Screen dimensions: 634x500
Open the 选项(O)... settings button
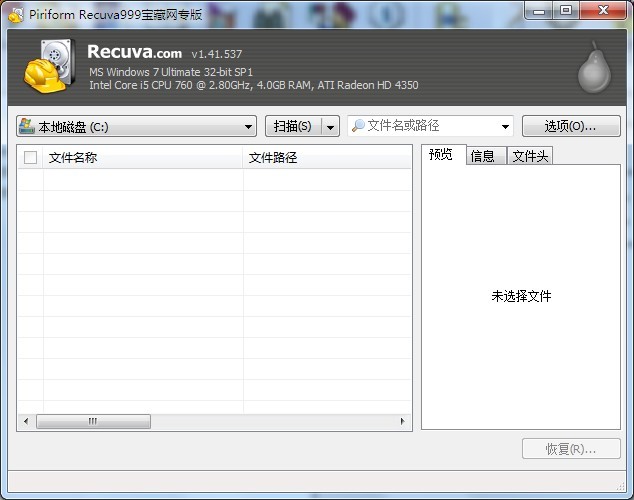click(570, 127)
